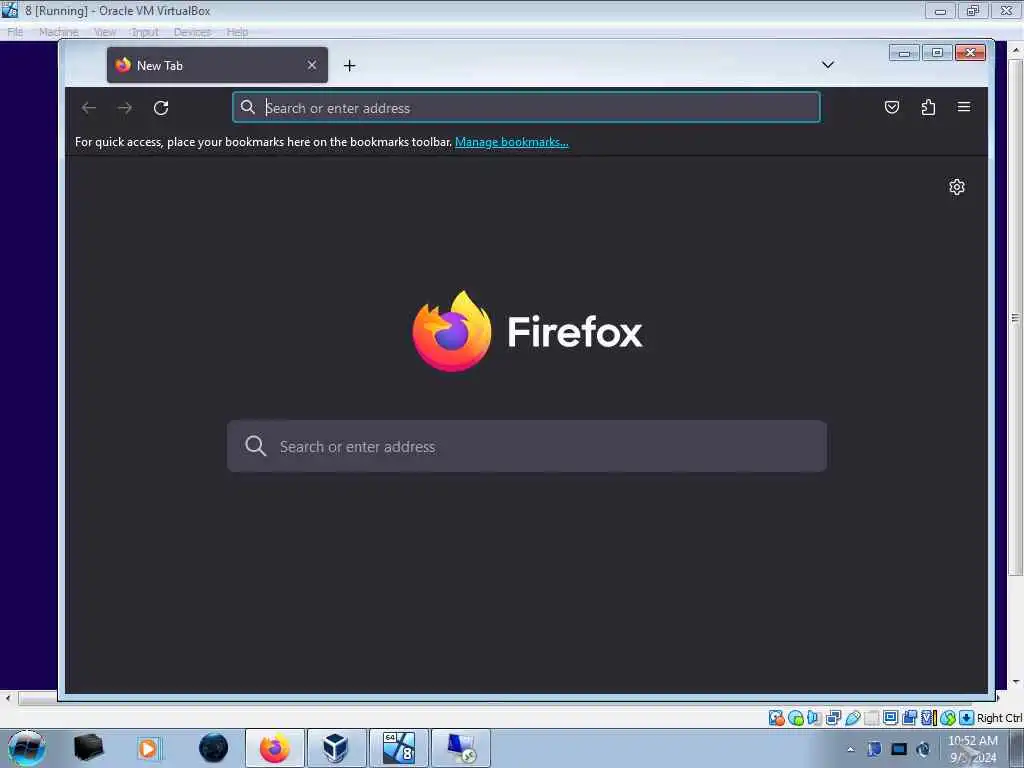Screen dimensions: 1024x768
Task: Open VirtualBox Help menu
Action: pyautogui.click(x=237, y=32)
